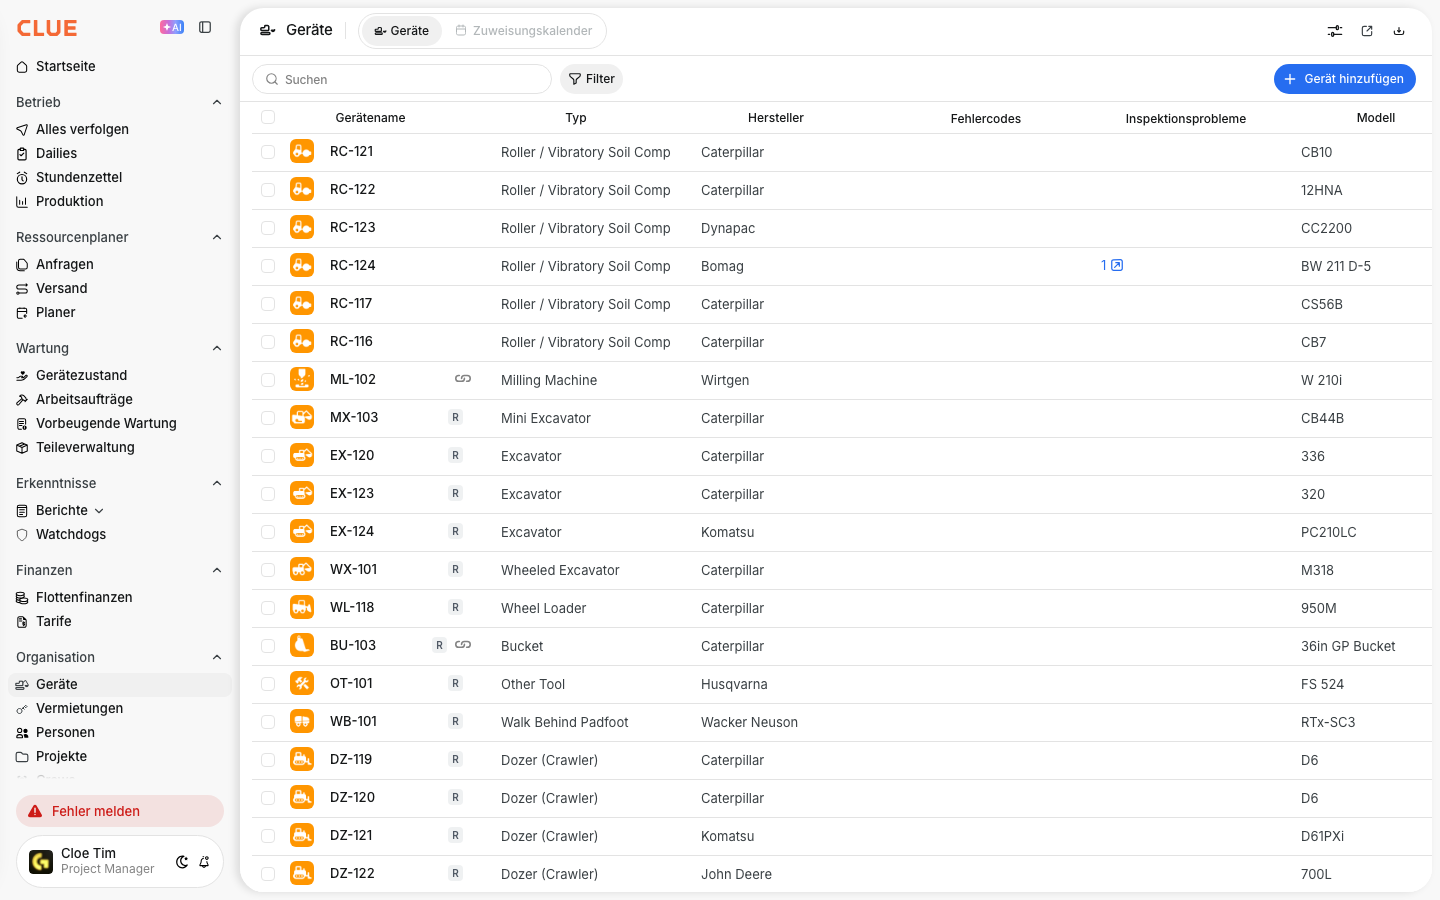Open table column settings icon
Viewport: 1440px width, 900px height.
pyautogui.click(x=1335, y=31)
